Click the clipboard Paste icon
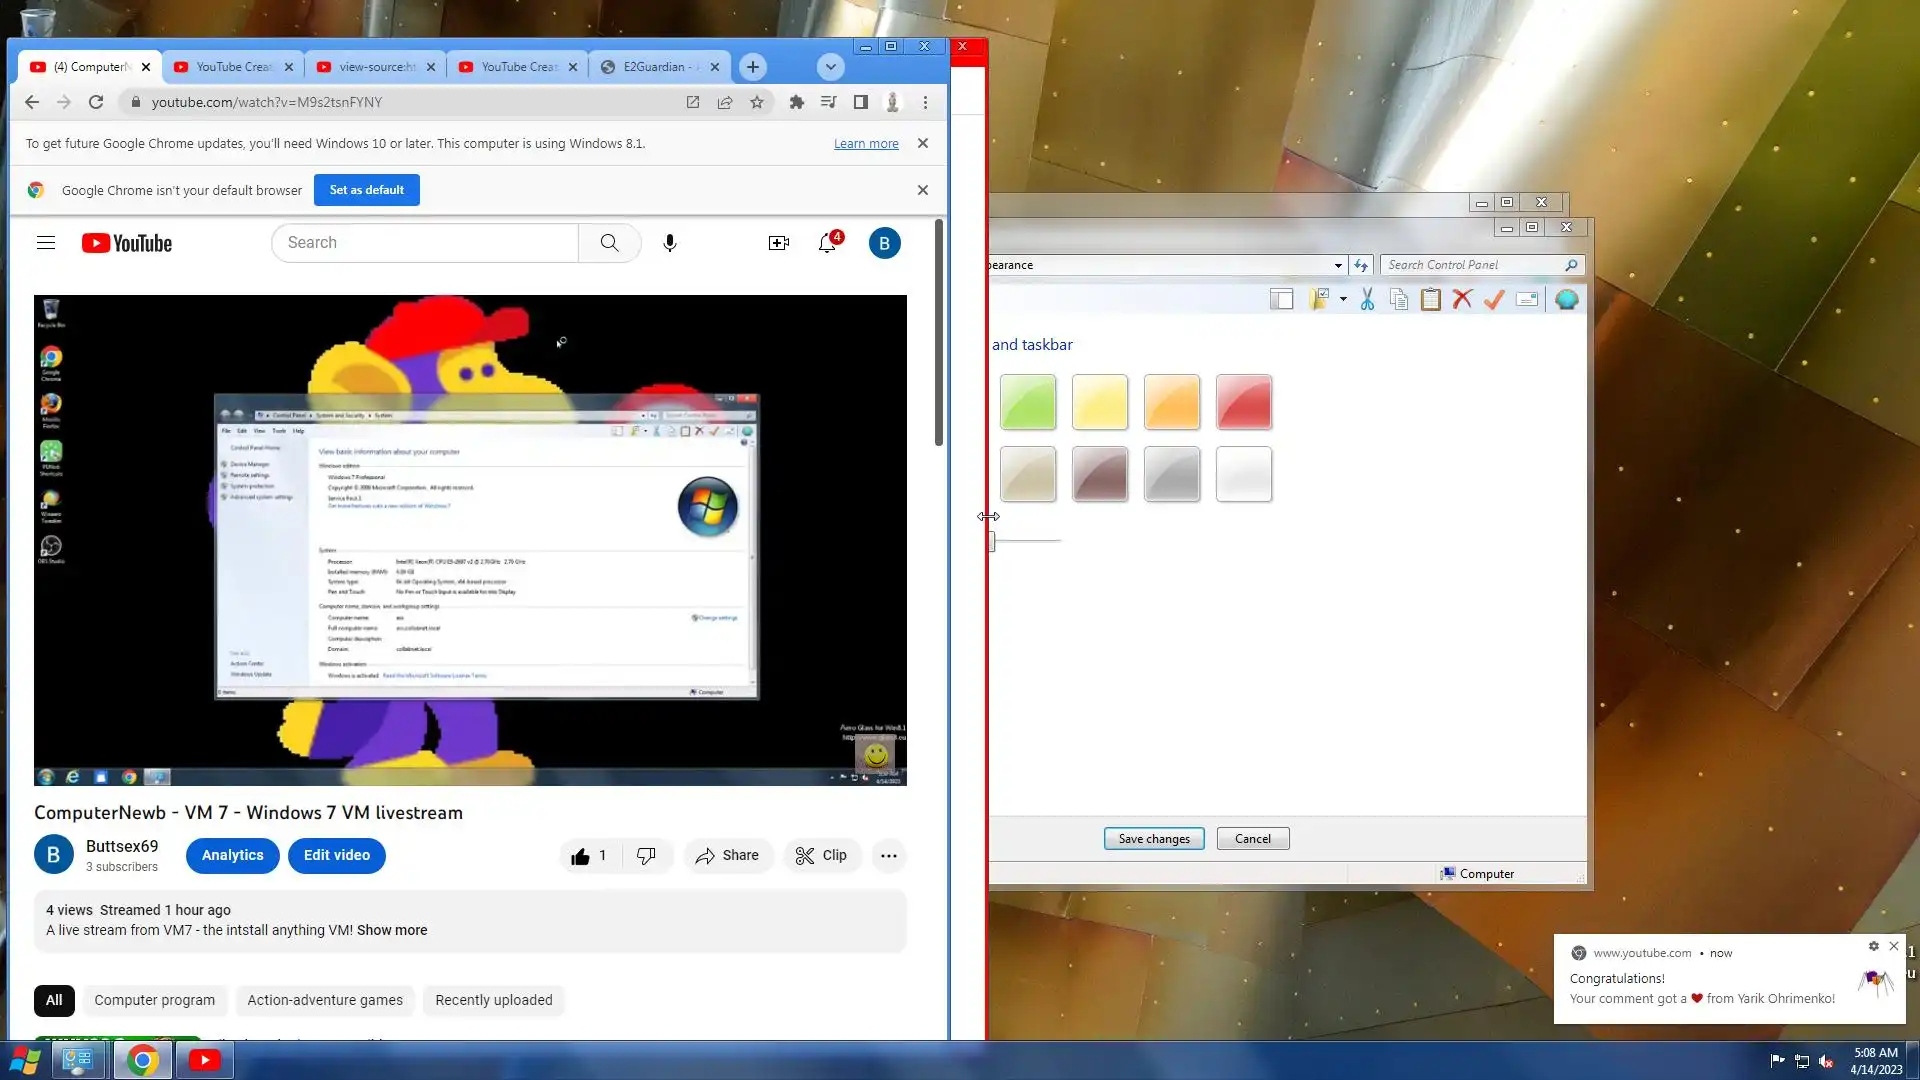Image resolution: width=1920 pixels, height=1080 pixels. [x=1431, y=300]
